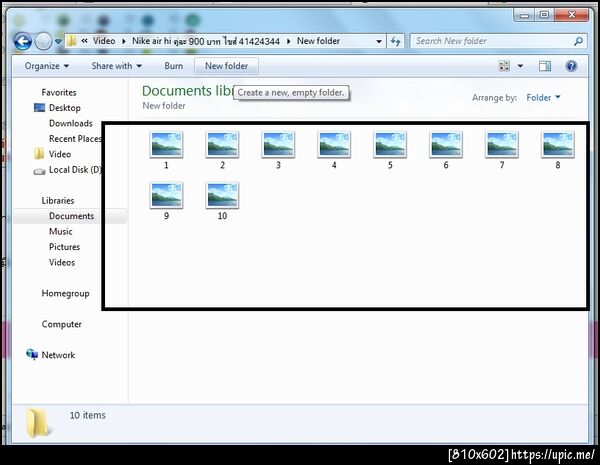Viewport: 600px width, 465px height.
Task: Select Videos library in navigation pane
Action: coord(62,262)
